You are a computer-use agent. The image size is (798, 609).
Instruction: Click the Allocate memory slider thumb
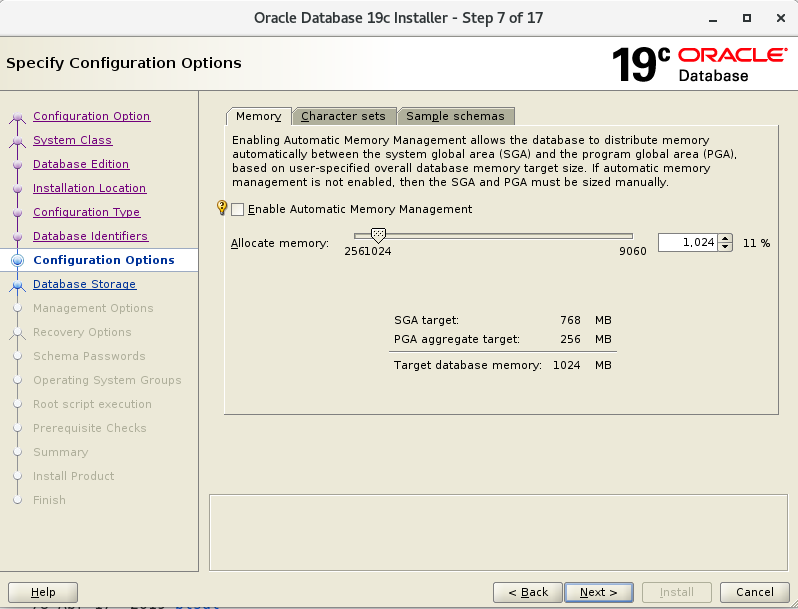pyautogui.click(x=378, y=235)
